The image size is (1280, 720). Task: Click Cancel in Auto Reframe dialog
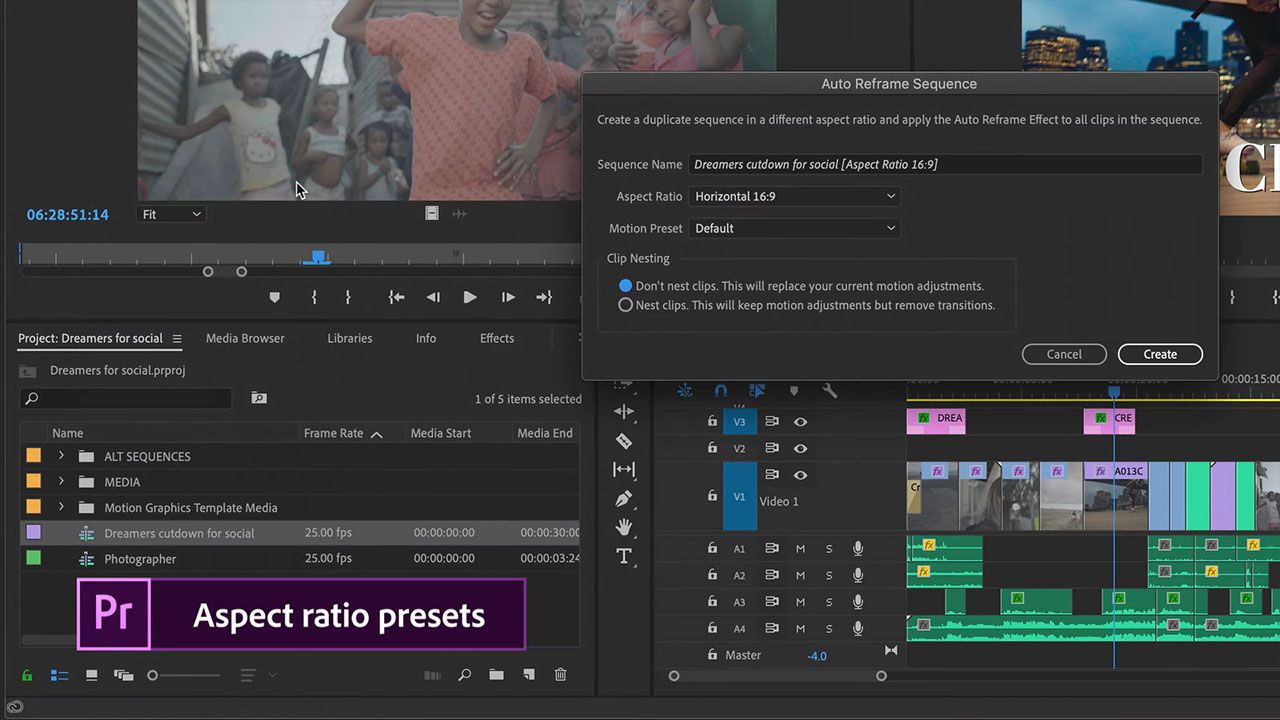(x=1064, y=354)
